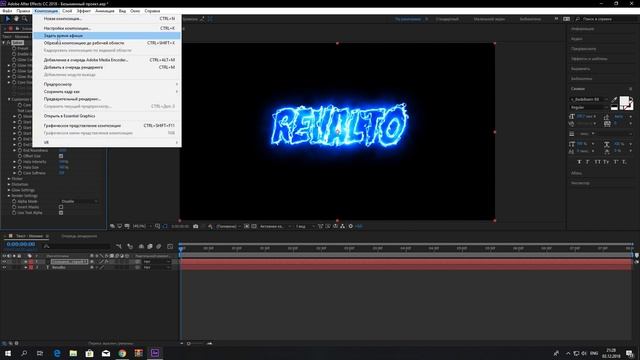This screenshot has height=360, width=640.
Task: Open Microsoft Edge from the taskbar
Action: pos(57,353)
